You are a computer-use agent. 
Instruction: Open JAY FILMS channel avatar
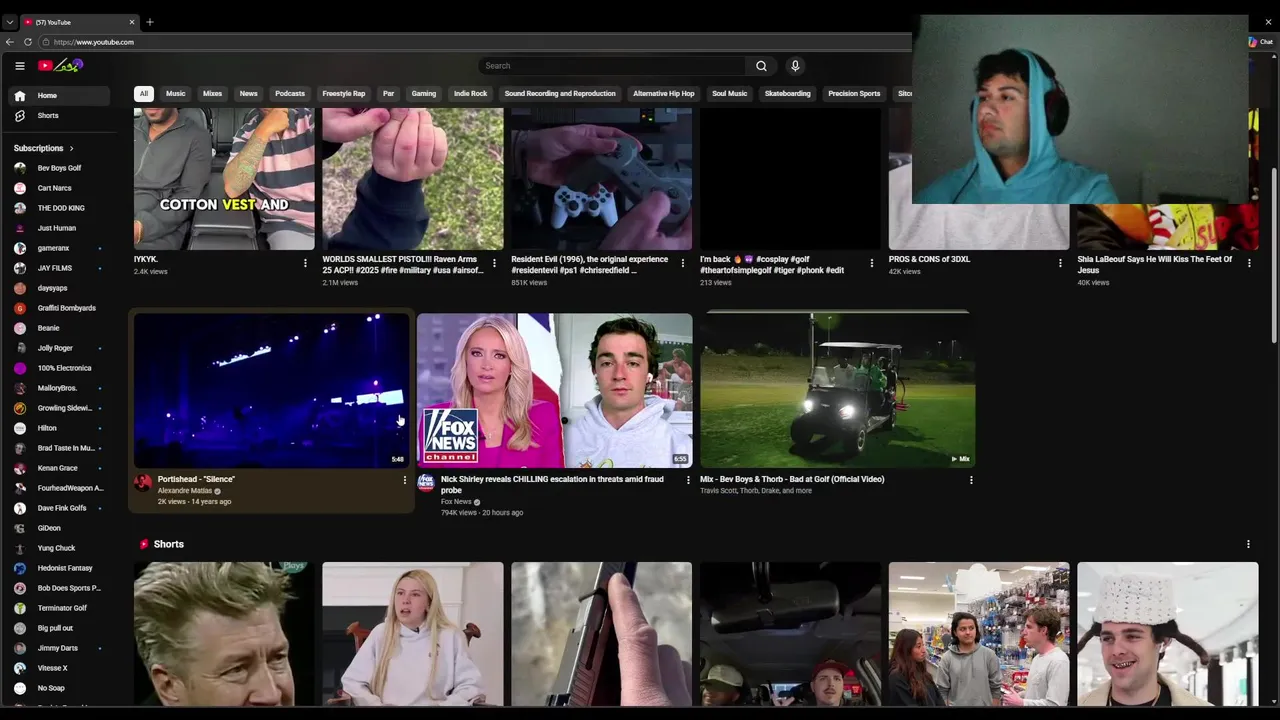click(x=20, y=268)
